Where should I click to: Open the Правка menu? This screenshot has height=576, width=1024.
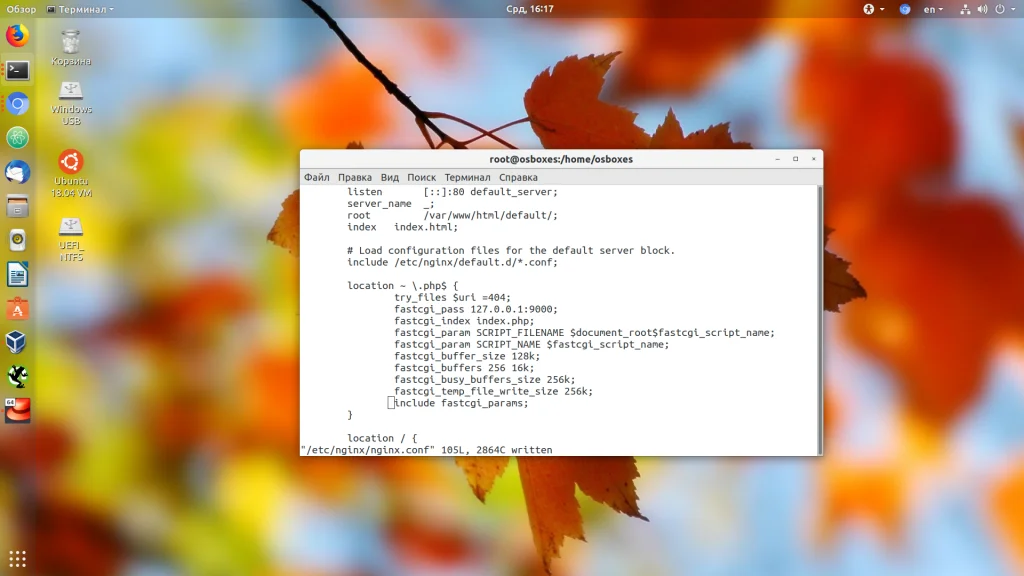coord(354,177)
